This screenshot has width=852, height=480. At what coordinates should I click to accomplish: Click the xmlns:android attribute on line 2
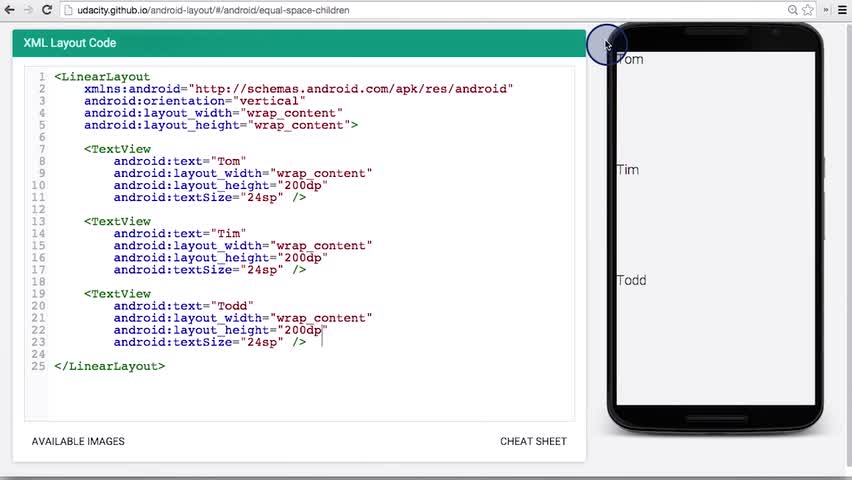298,89
